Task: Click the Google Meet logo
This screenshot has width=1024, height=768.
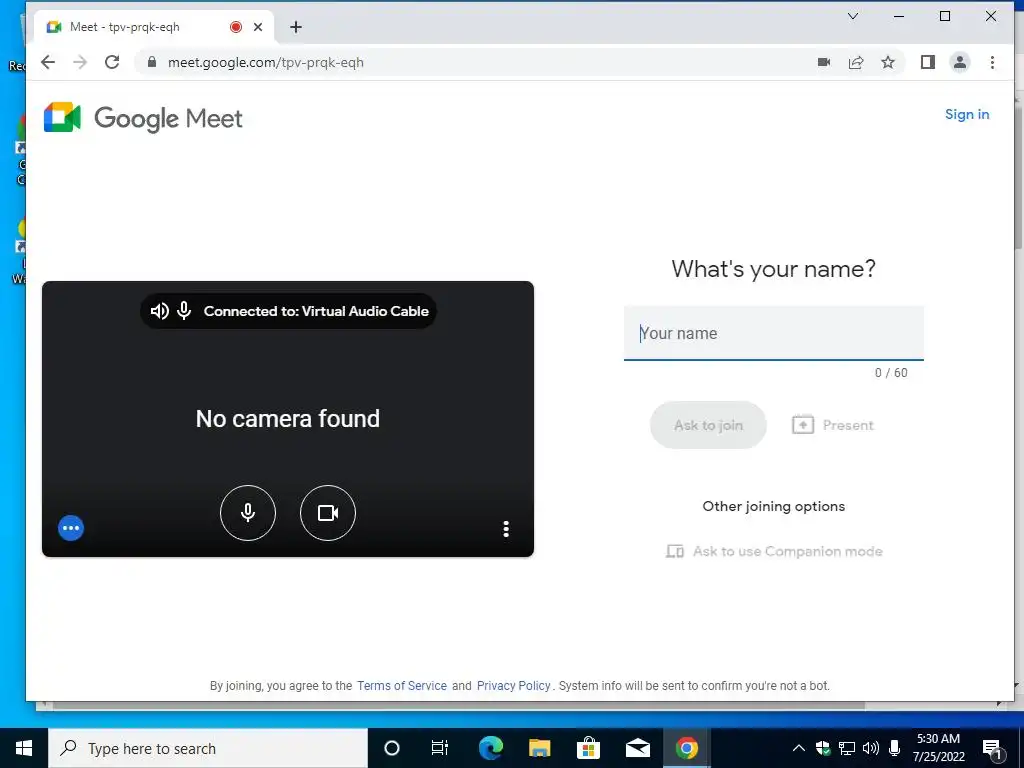Action: [x=143, y=118]
